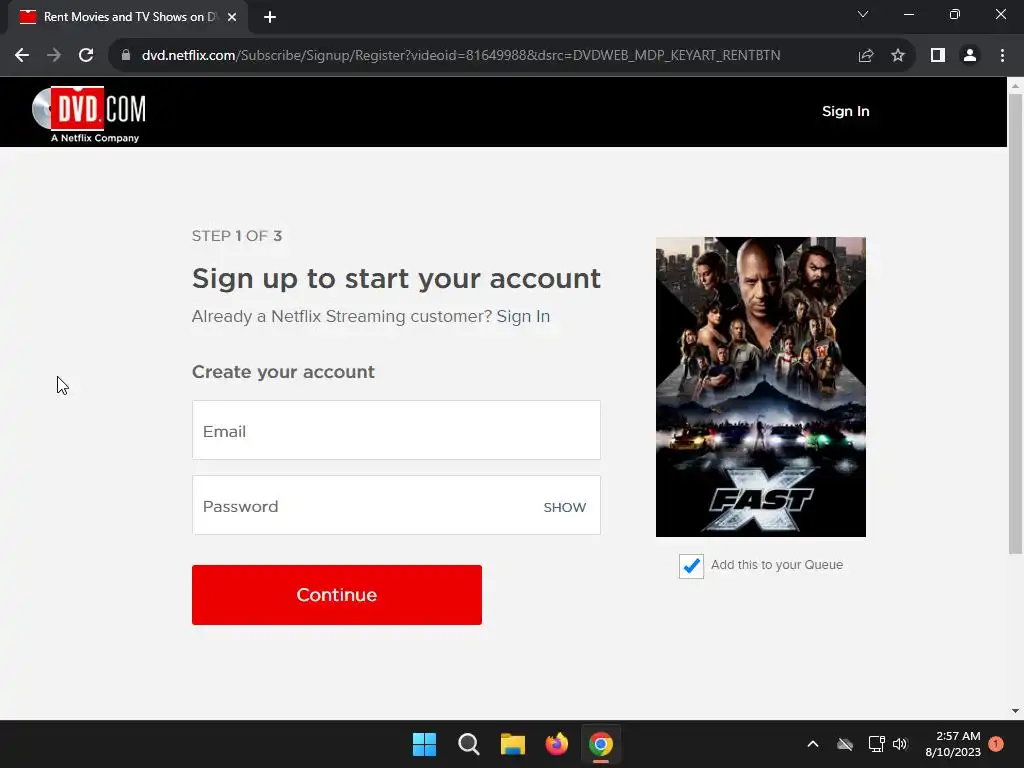The height and width of the screenshot is (768, 1024).
Task: Focus the Password field
Action: [396, 505]
